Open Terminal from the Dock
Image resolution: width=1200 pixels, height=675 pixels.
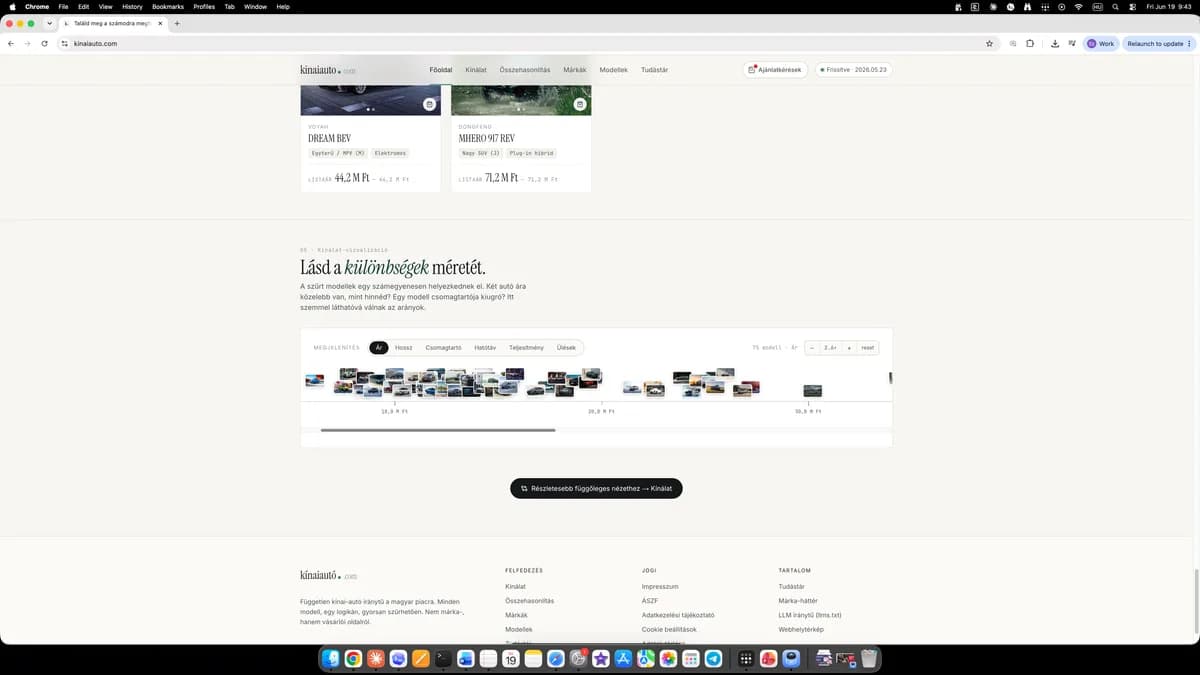tap(443, 659)
